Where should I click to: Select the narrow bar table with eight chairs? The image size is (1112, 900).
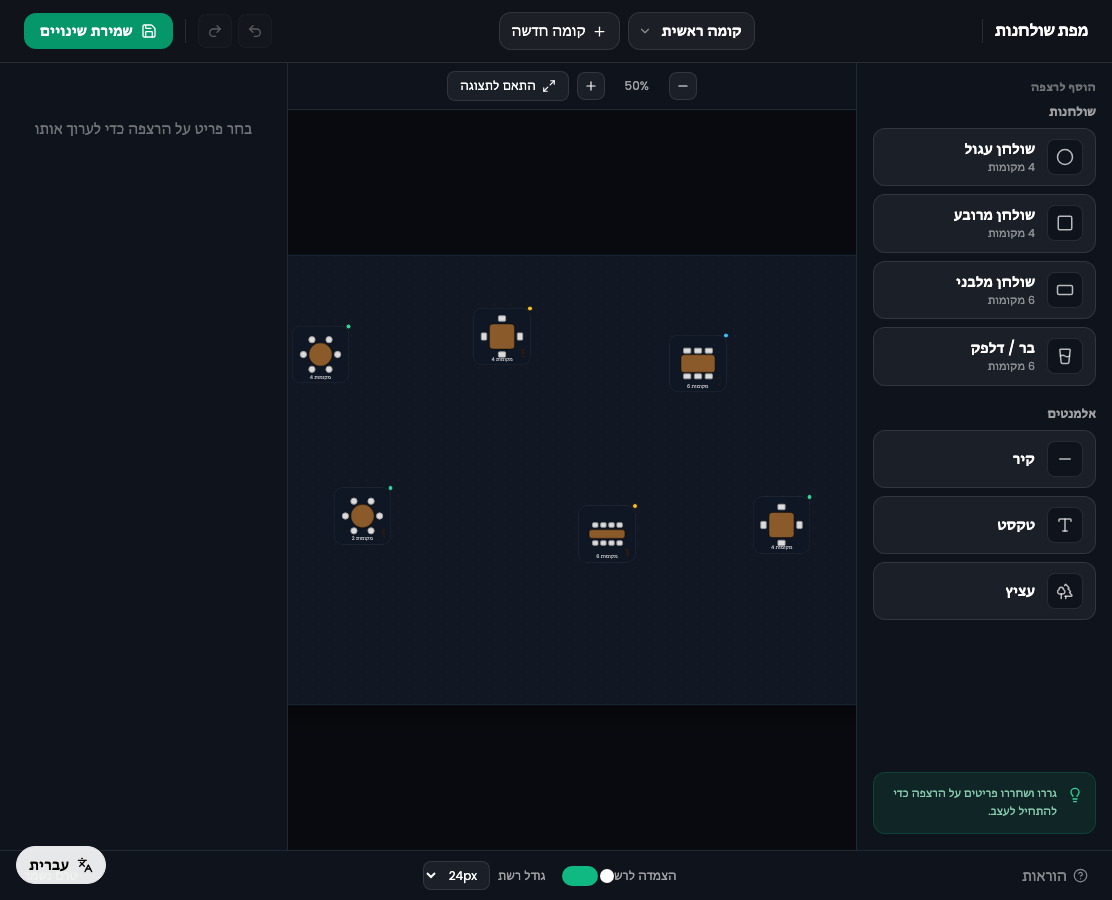pos(607,534)
